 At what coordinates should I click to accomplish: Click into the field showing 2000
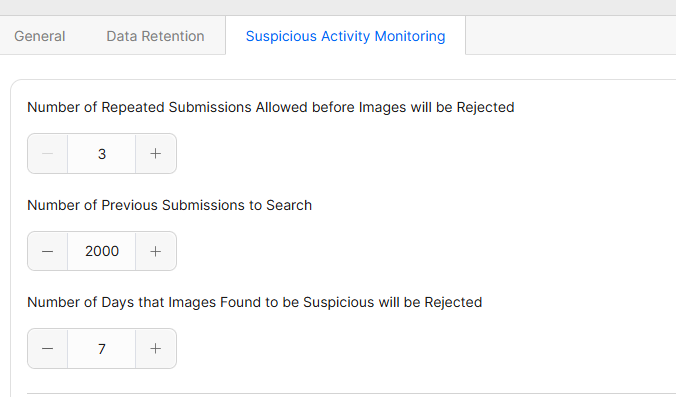(102, 251)
